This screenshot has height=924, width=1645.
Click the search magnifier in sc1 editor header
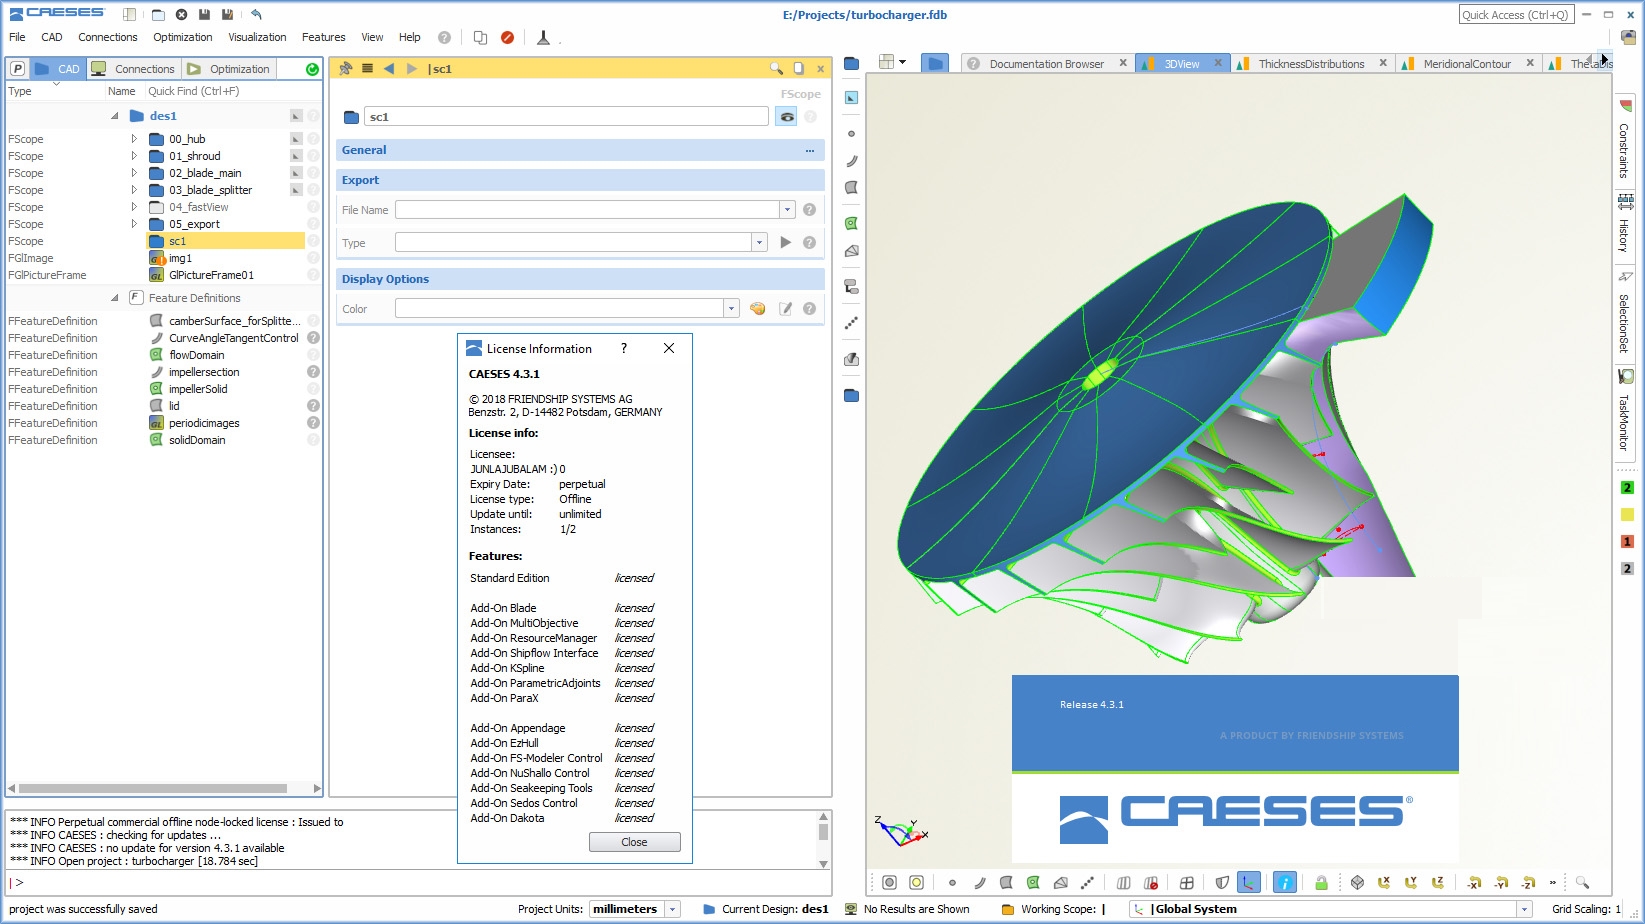(x=776, y=68)
